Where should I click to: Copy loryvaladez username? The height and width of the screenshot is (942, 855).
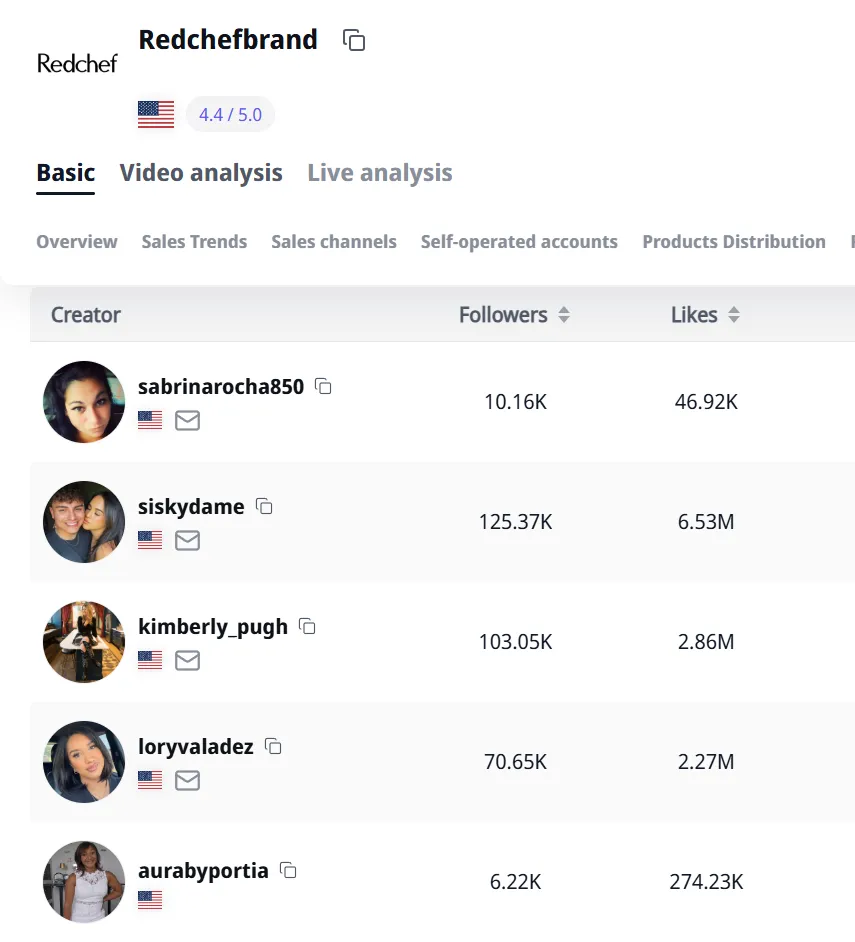[x=273, y=746]
